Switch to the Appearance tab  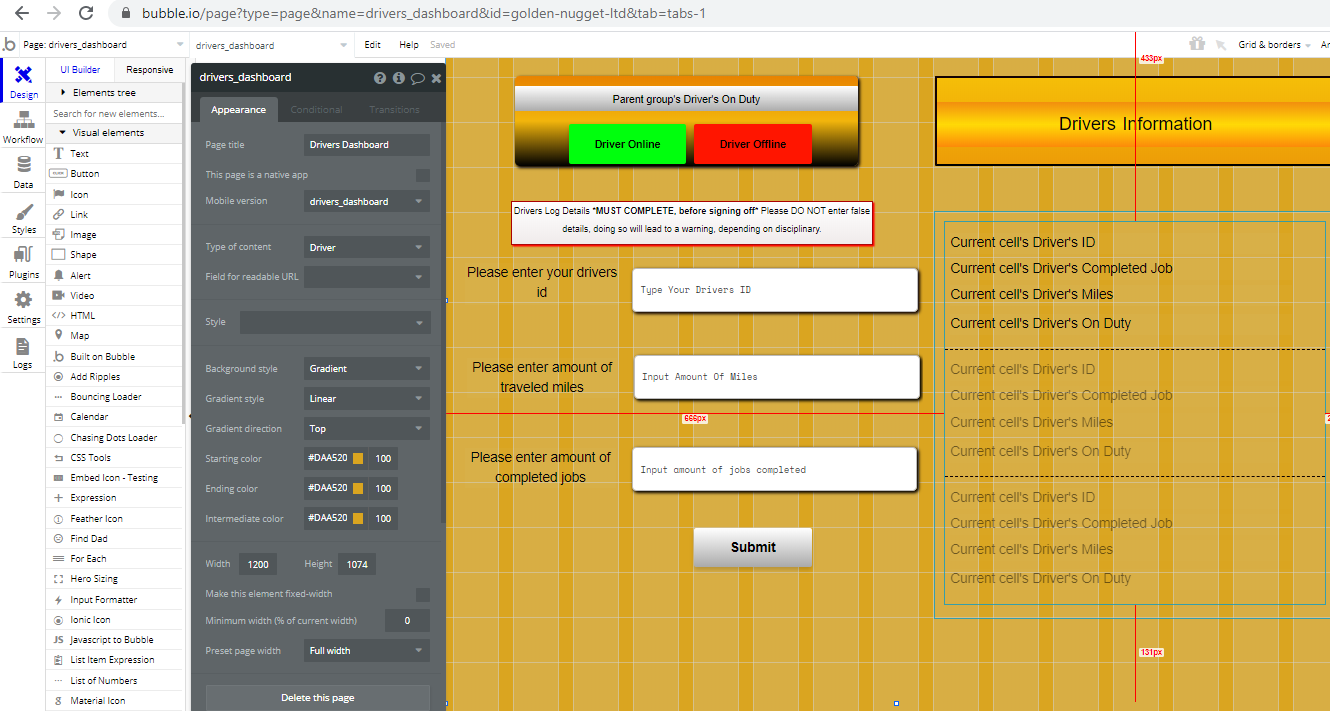pos(238,109)
